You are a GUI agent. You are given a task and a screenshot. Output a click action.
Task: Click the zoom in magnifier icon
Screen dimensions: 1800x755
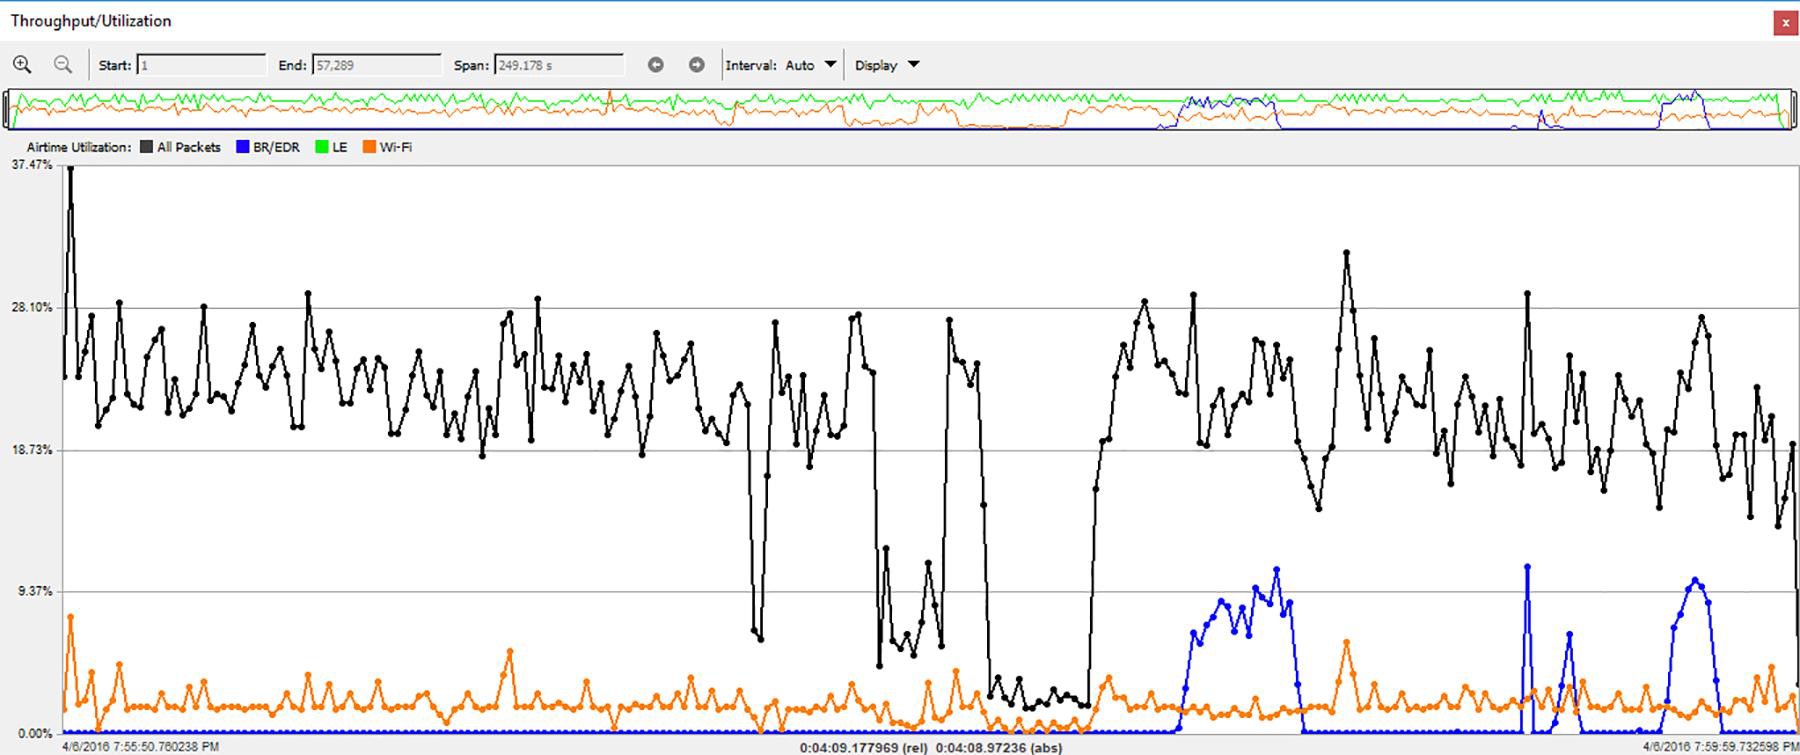(22, 65)
